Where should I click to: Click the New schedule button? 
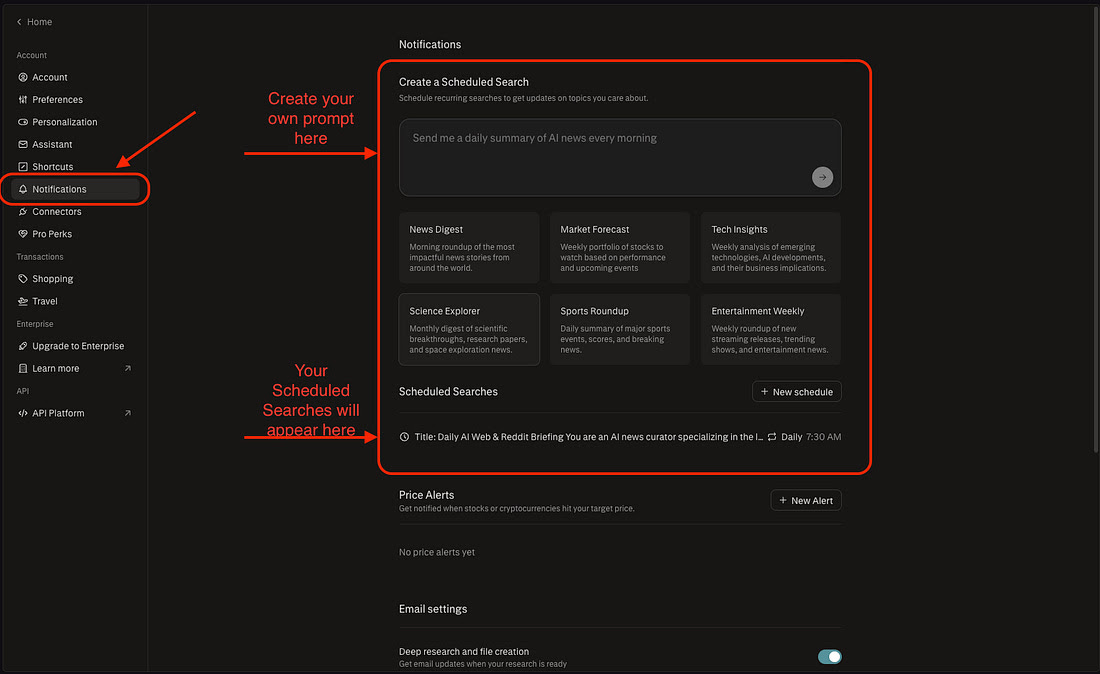click(796, 392)
